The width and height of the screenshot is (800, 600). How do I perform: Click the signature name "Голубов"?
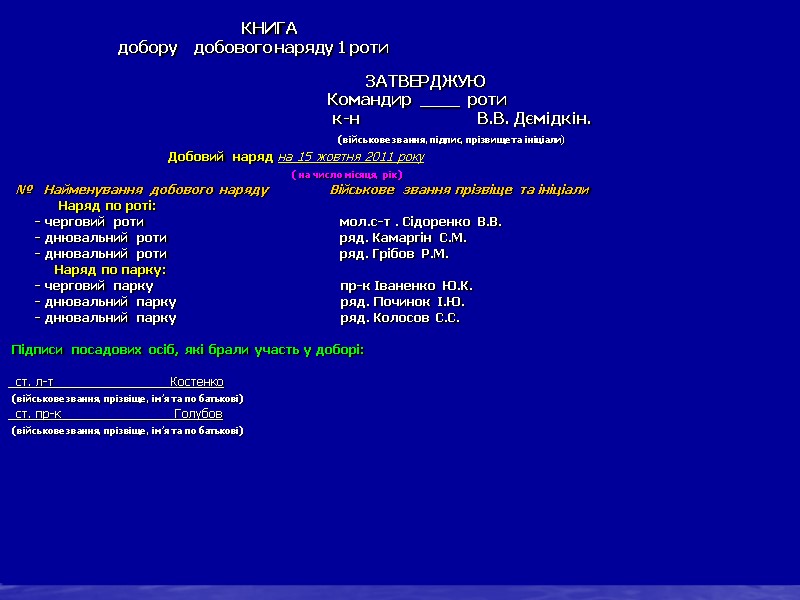[198, 414]
